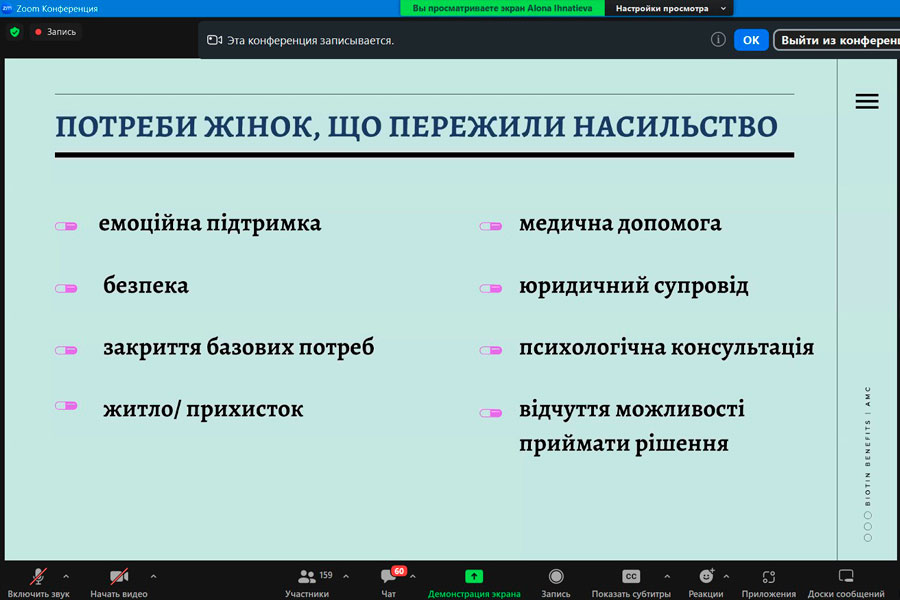Expand audio options arrow beside Включить звук
Image resolution: width=900 pixels, height=600 pixels.
click(66, 576)
